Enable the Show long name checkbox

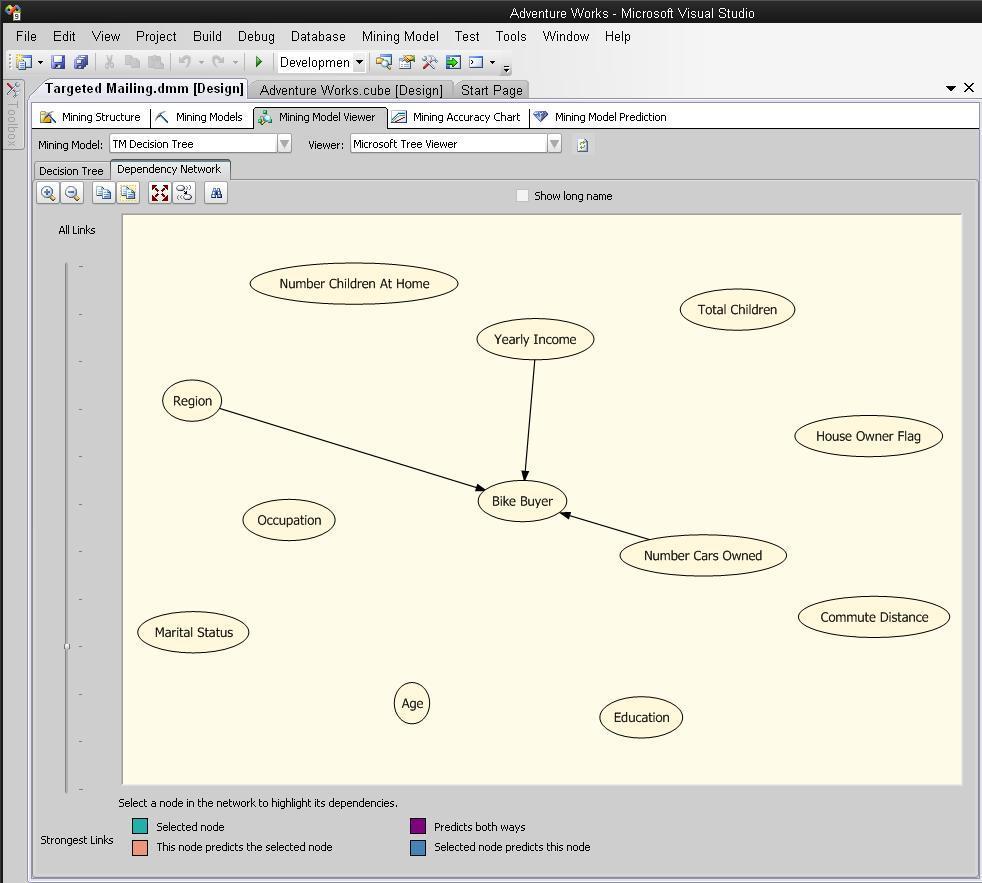[x=522, y=196]
